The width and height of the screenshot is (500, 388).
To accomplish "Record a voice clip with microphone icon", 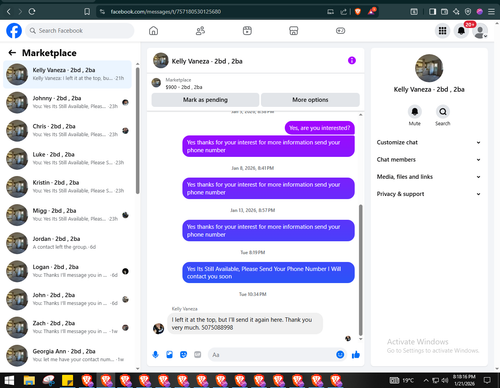I will coord(155,355).
